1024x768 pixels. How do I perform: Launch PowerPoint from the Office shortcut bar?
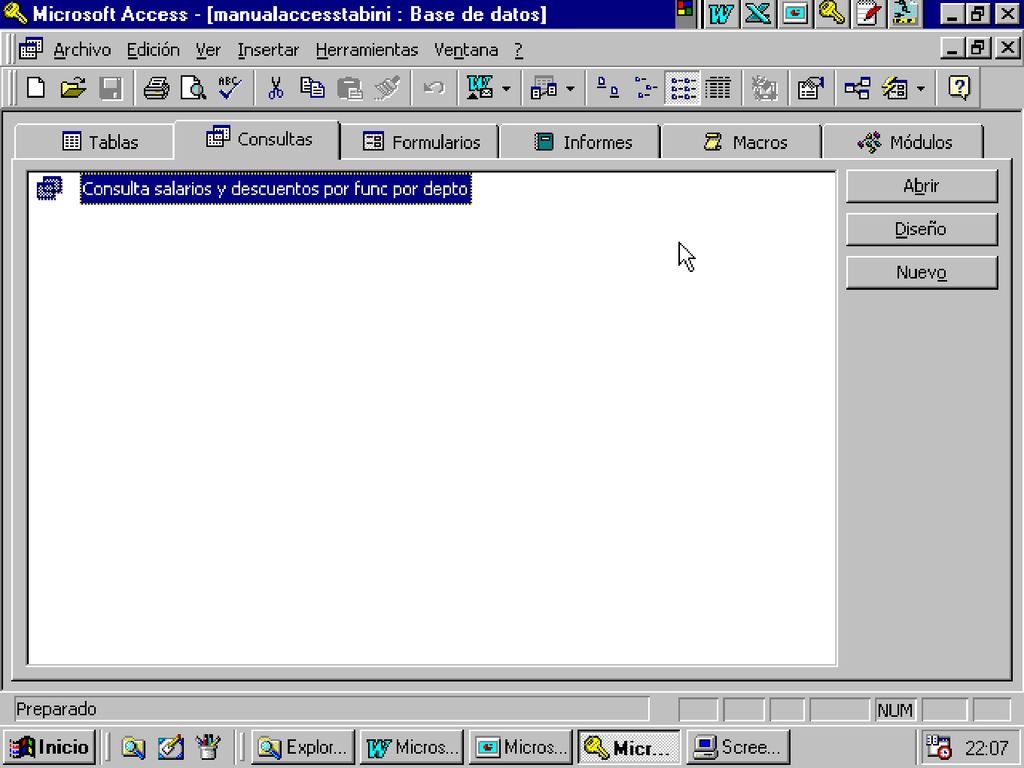click(x=795, y=14)
